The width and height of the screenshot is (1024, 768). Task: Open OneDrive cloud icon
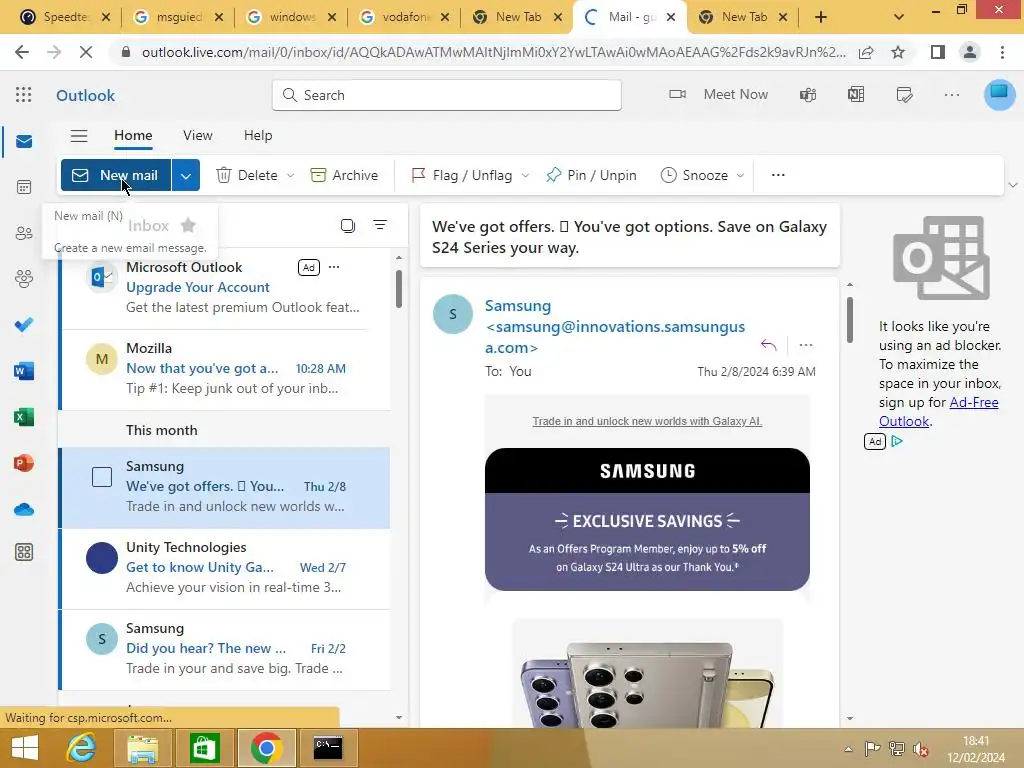tap(24, 509)
